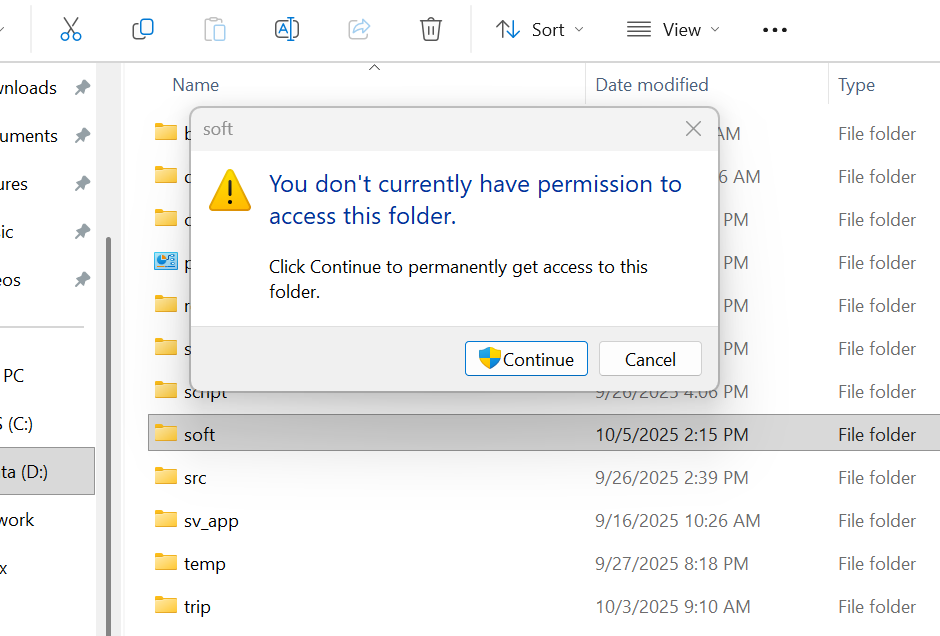Click the Copy icon in the toolbar
The width and height of the screenshot is (940, 636).
coord(143,29)
